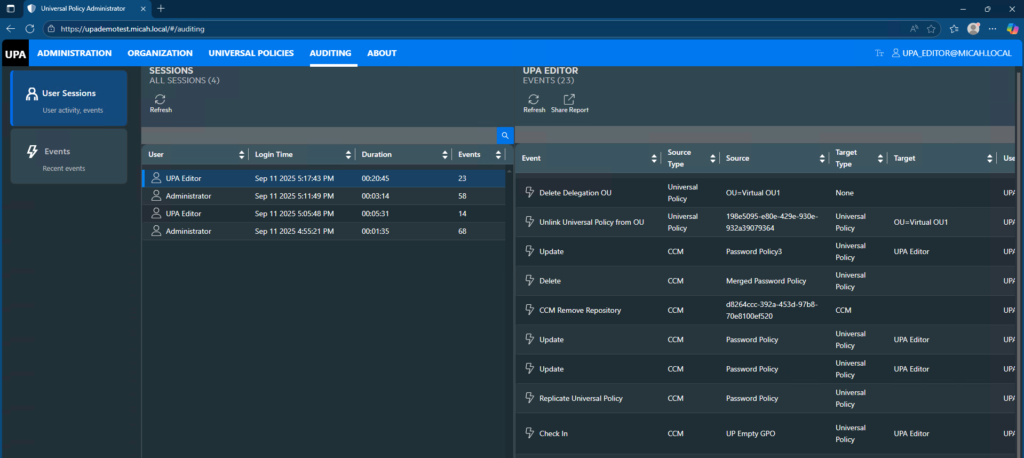Viewport: 1024px width, 458px height.
Task: Select the User Sessions sidebar panel
Action: pyautogui.click(x=68, y=98)
